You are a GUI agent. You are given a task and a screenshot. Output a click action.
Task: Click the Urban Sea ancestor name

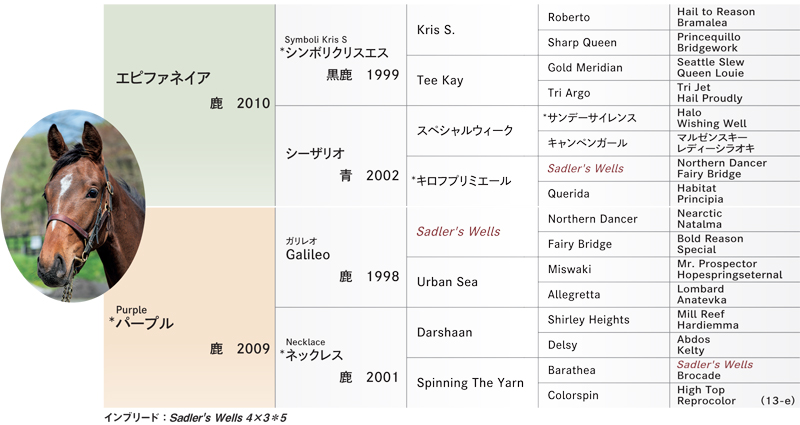pyautogui.click(x=447, y=282)
